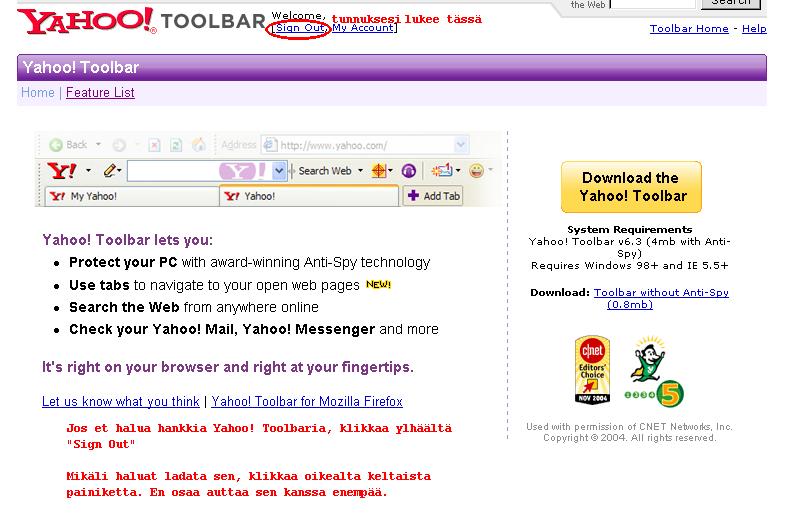Click the Sign Out link
Viewport: 806px width, 528px height.
coord(299,28)
